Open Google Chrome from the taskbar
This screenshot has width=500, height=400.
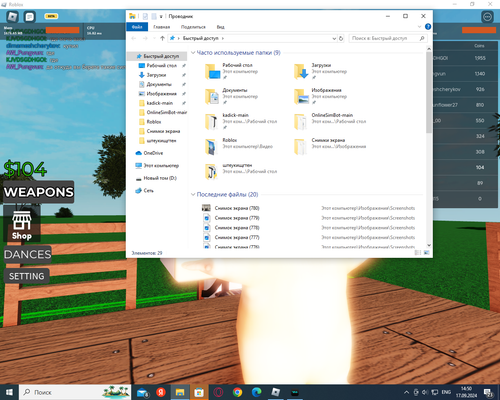coord(237,392)
